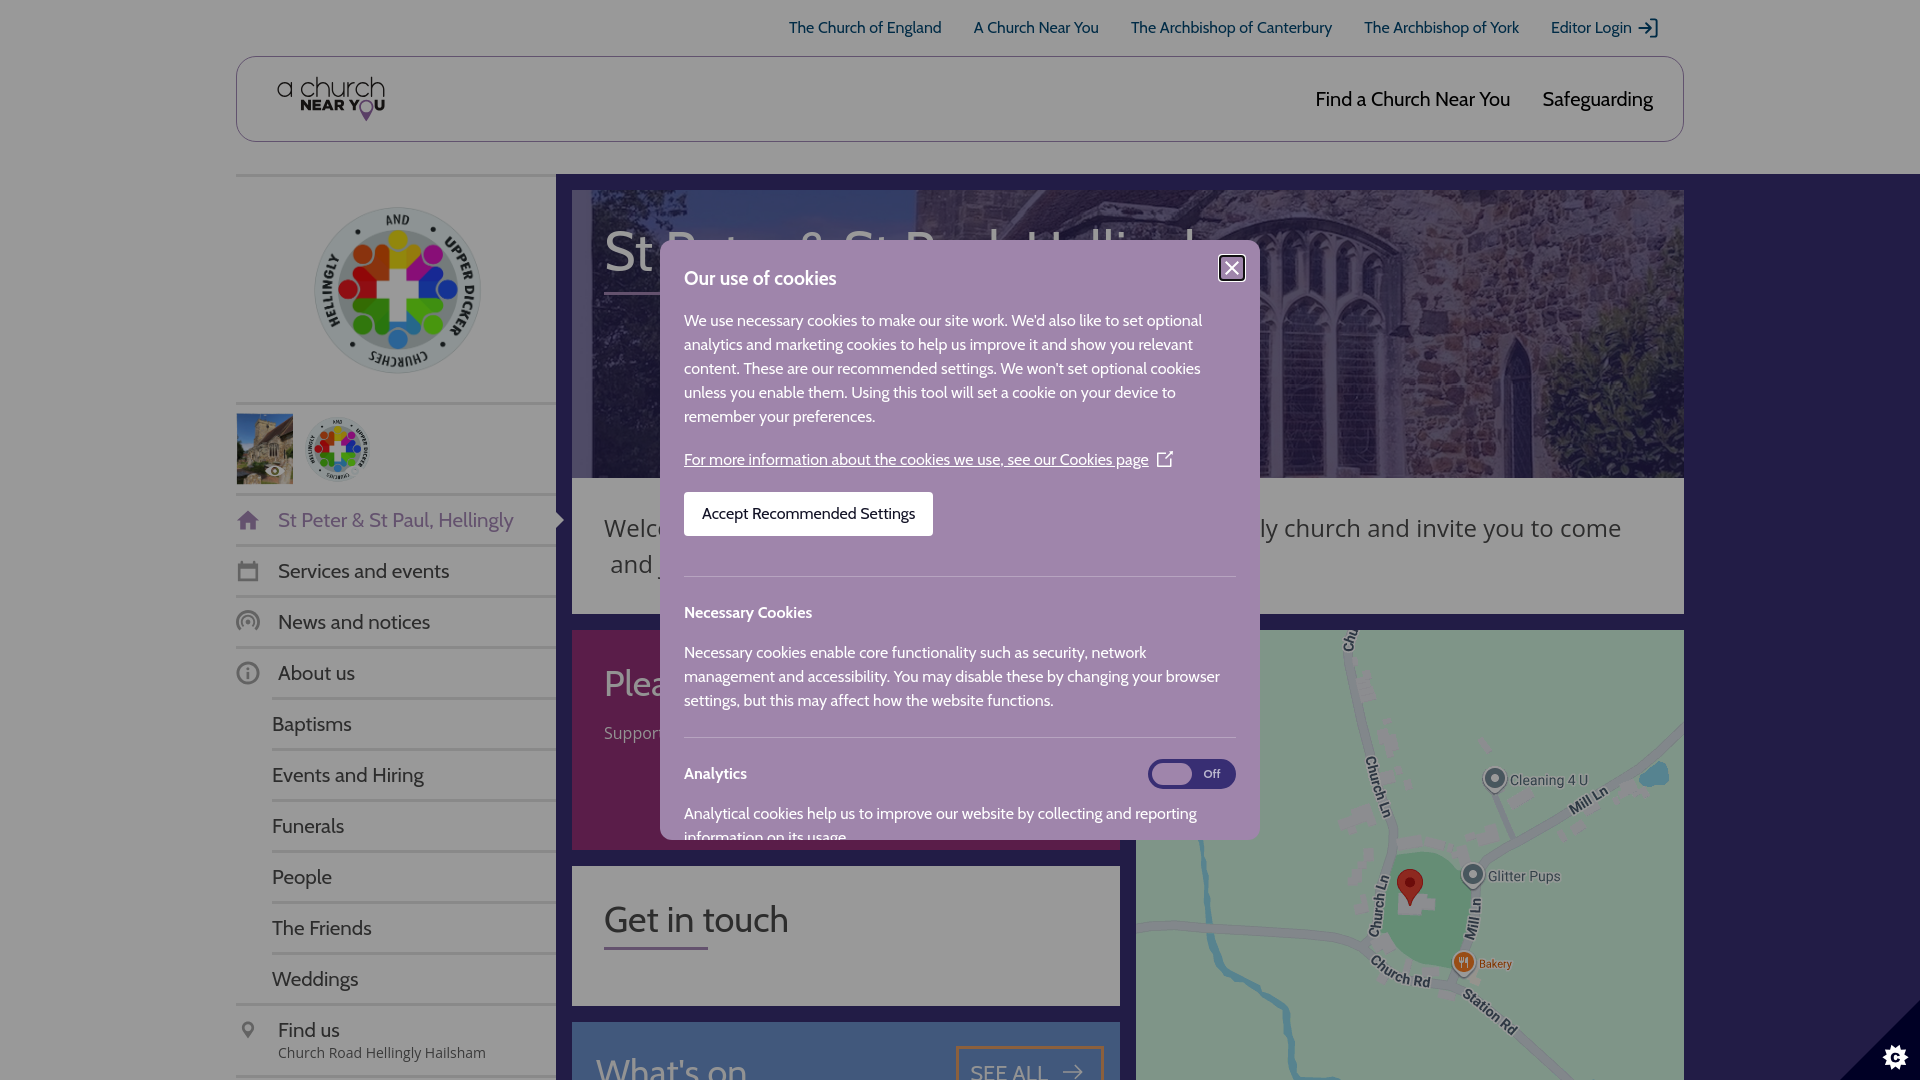Select the small emblem thumbnail

click(x=338, y=449)
